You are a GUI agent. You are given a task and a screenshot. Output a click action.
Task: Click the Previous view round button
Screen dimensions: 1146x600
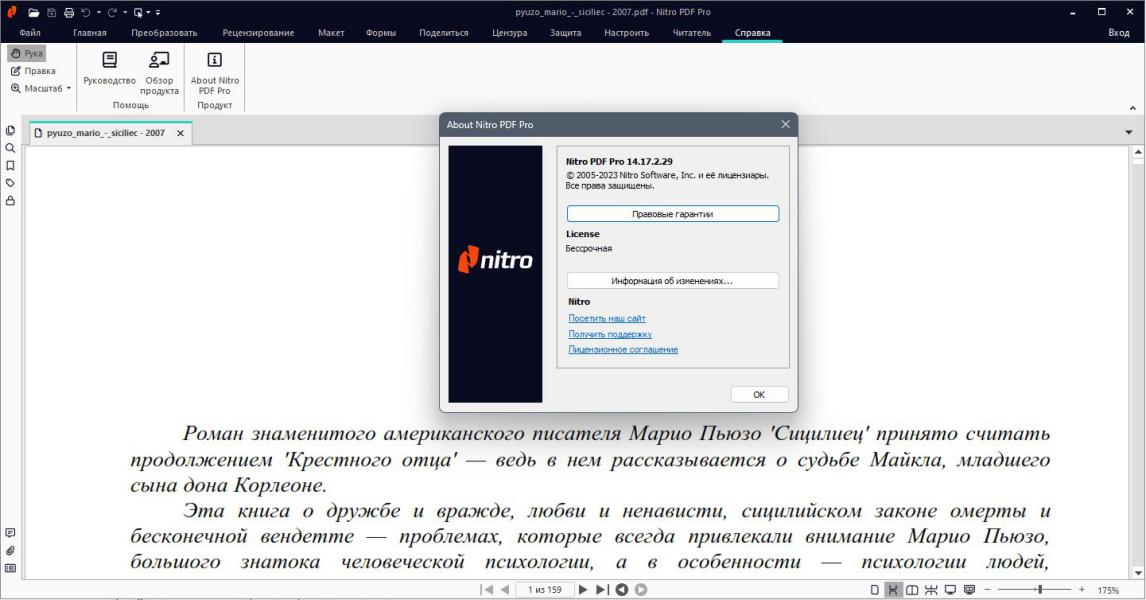click(622, 590)
